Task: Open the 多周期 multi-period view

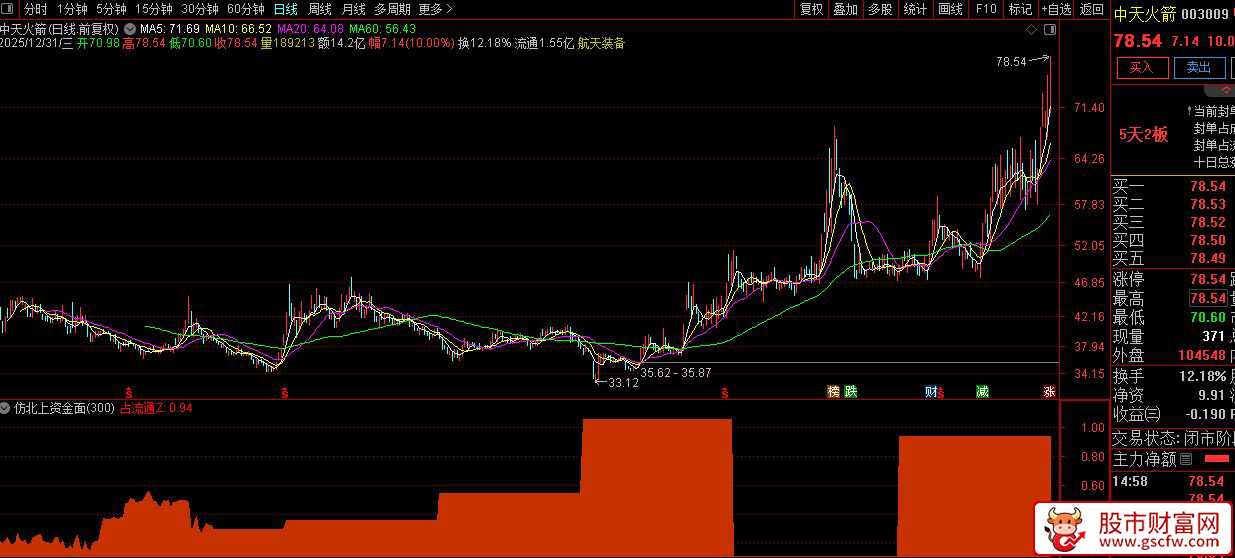Action: [392, 9]
